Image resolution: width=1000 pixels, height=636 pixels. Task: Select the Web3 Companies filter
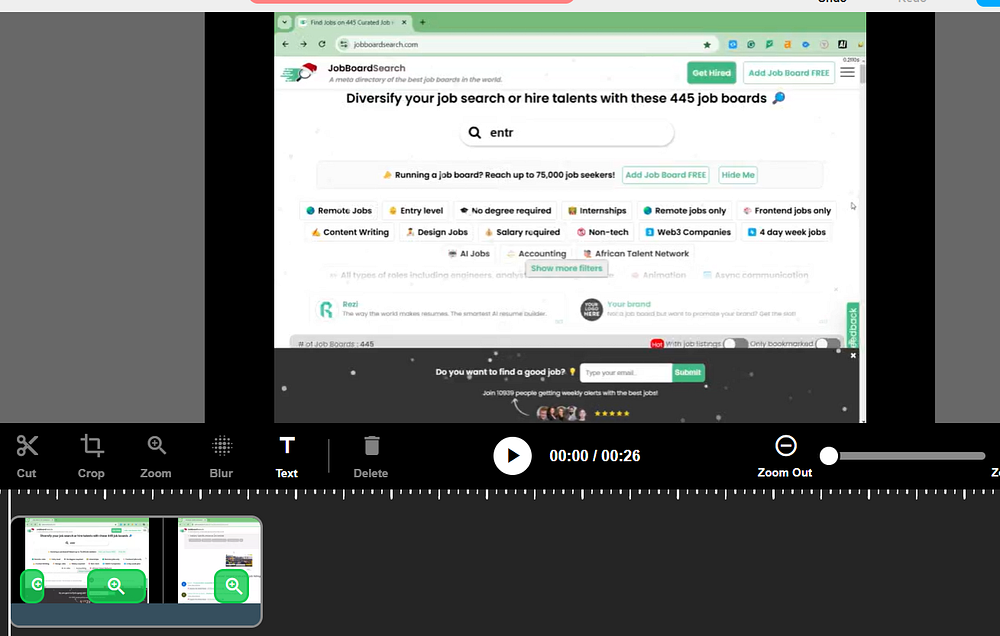tap(688, 232)
